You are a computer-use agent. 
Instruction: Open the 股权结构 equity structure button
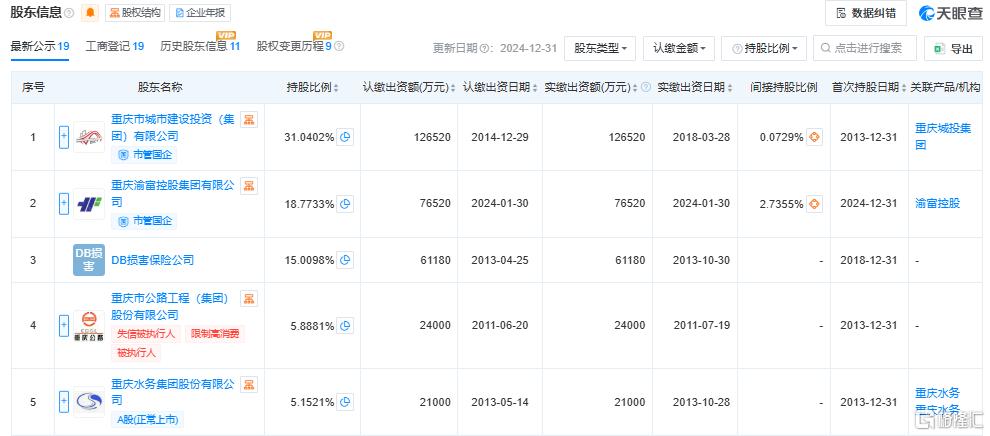134,13
